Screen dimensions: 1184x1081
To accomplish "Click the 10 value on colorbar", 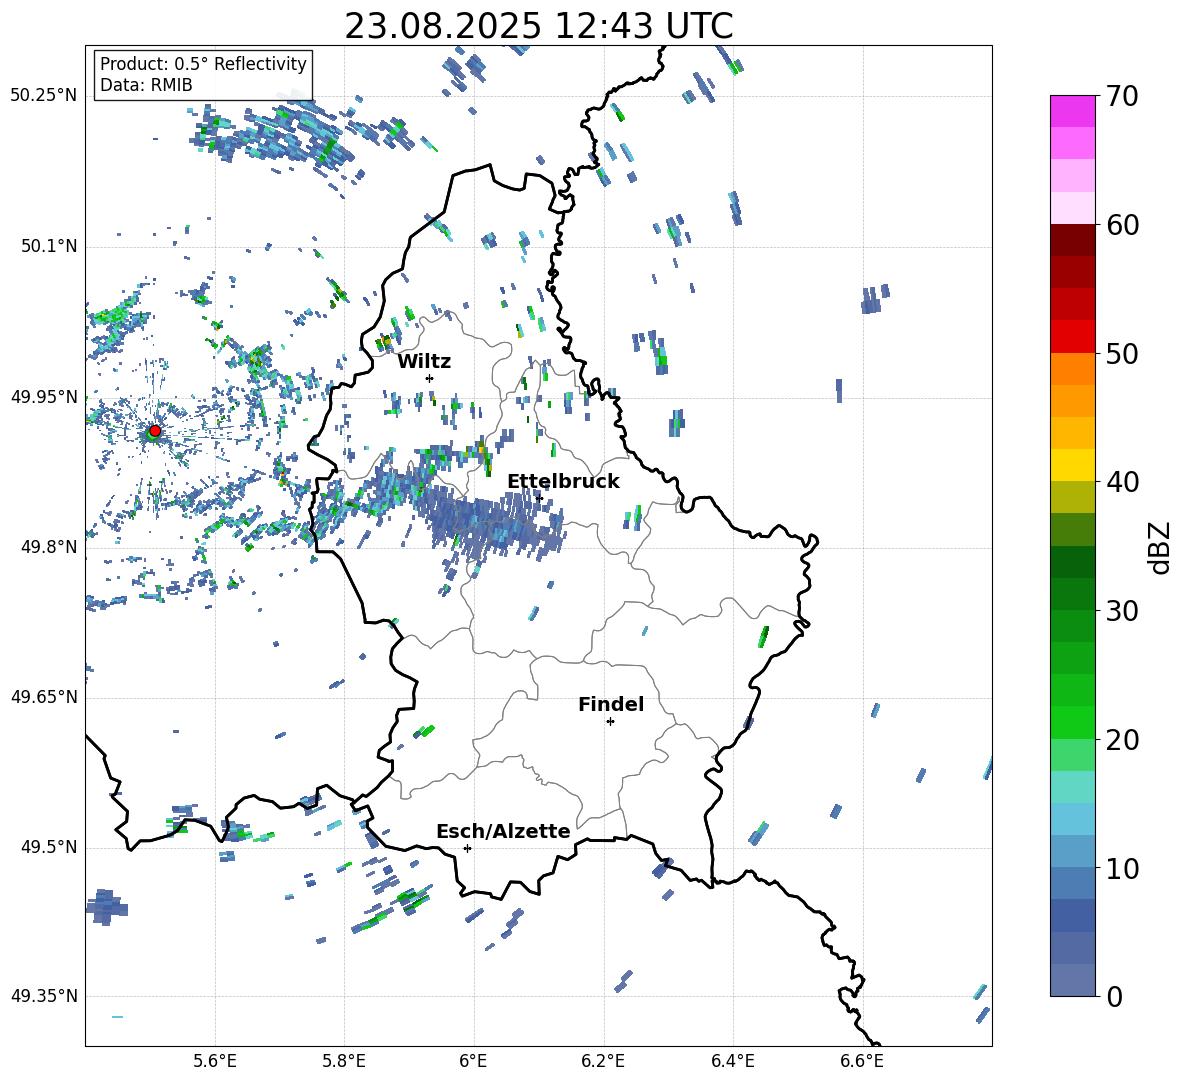I will pyautogui.click(x=1122, y=868).
